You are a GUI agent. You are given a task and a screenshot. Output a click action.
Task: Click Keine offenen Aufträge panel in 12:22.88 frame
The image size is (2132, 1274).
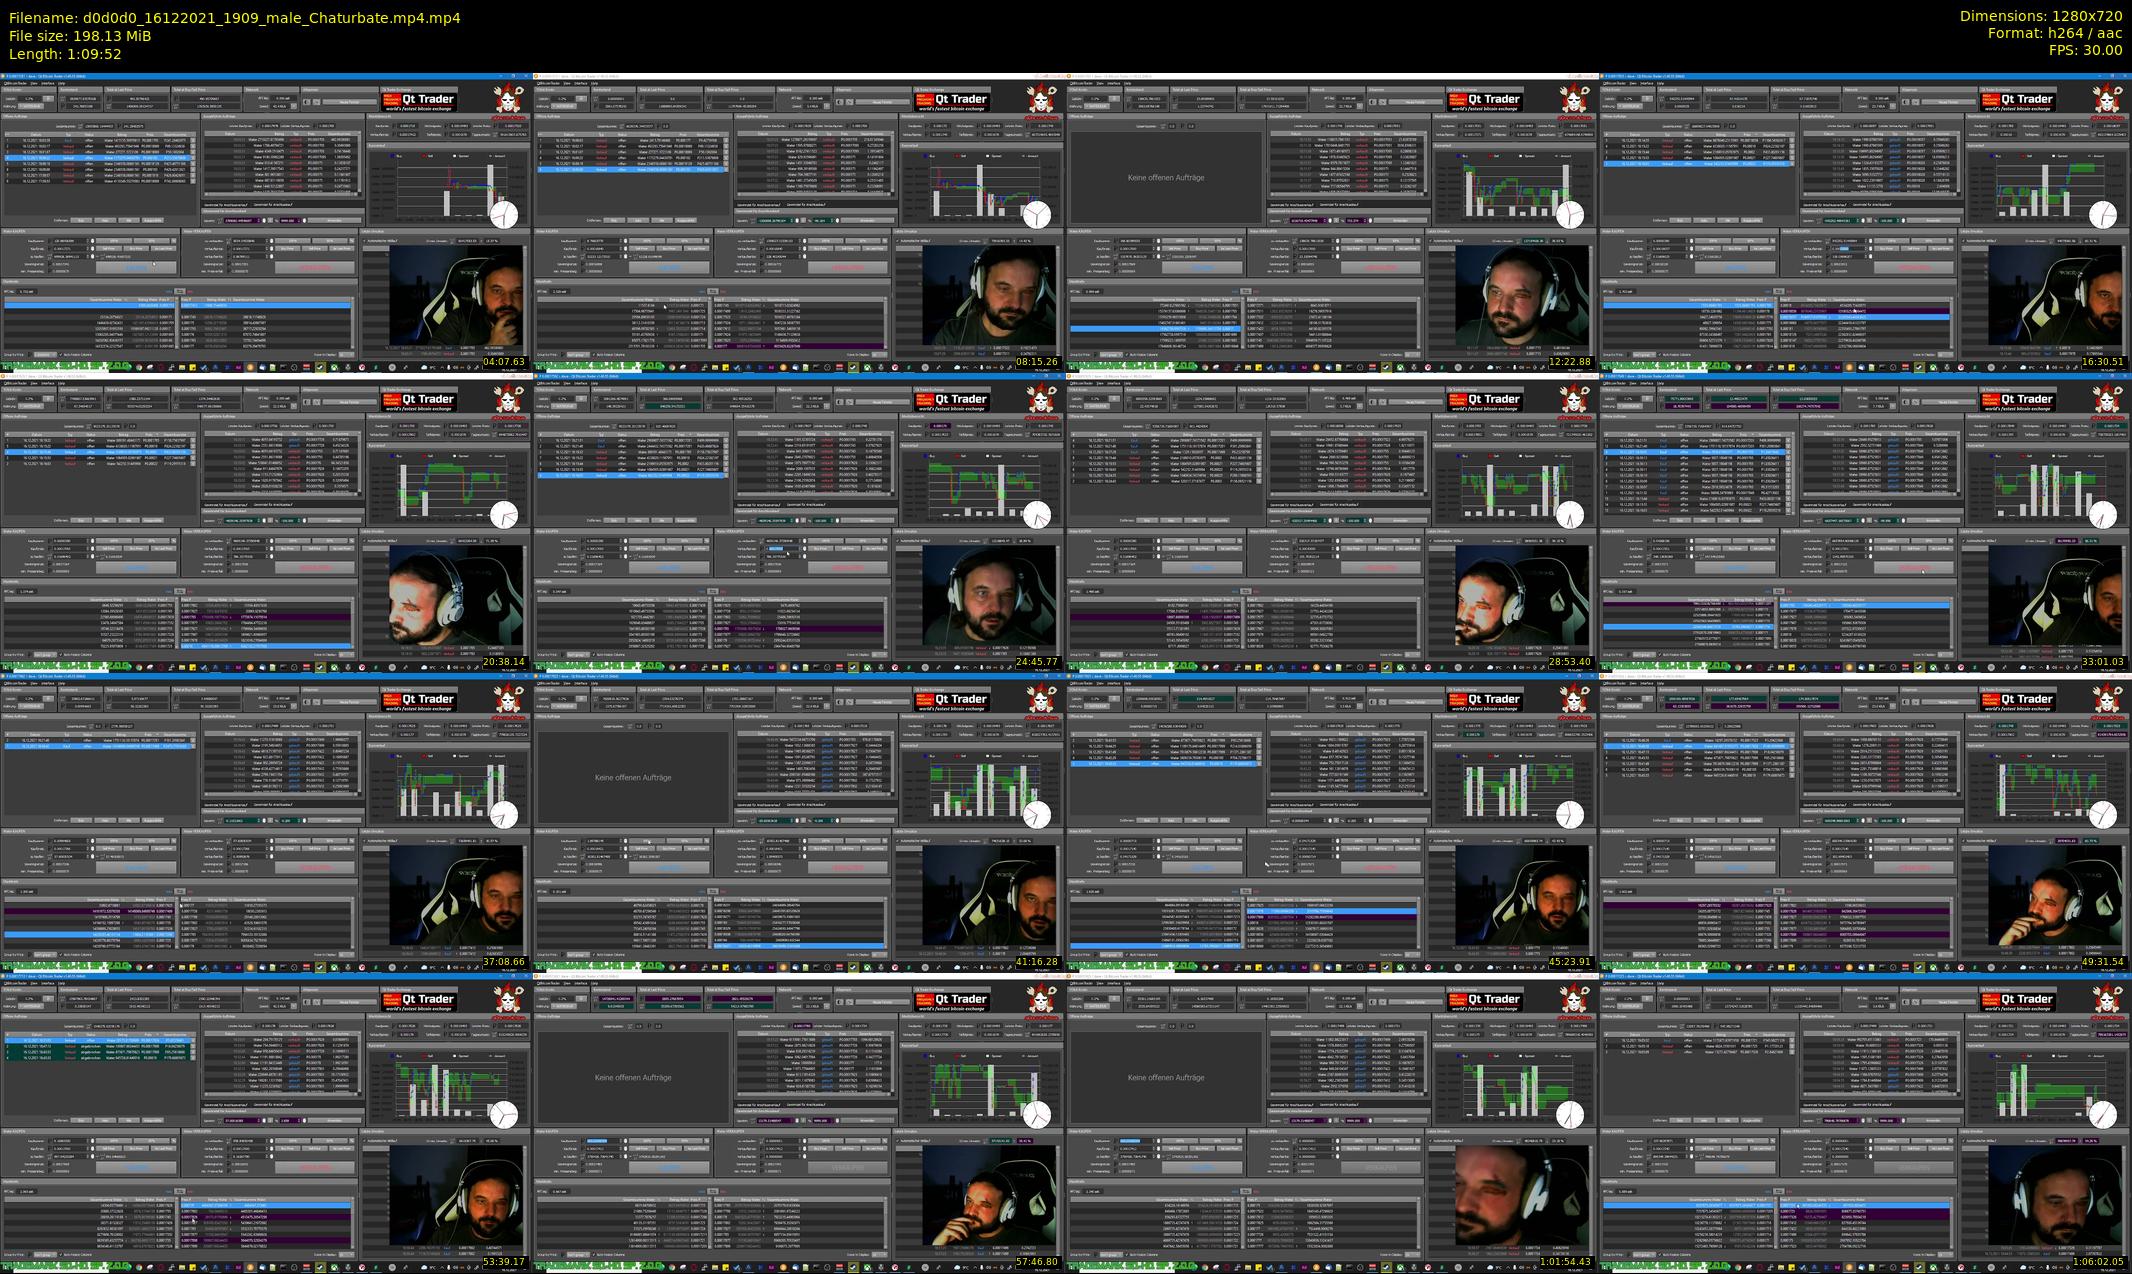tap(1166, 177)
